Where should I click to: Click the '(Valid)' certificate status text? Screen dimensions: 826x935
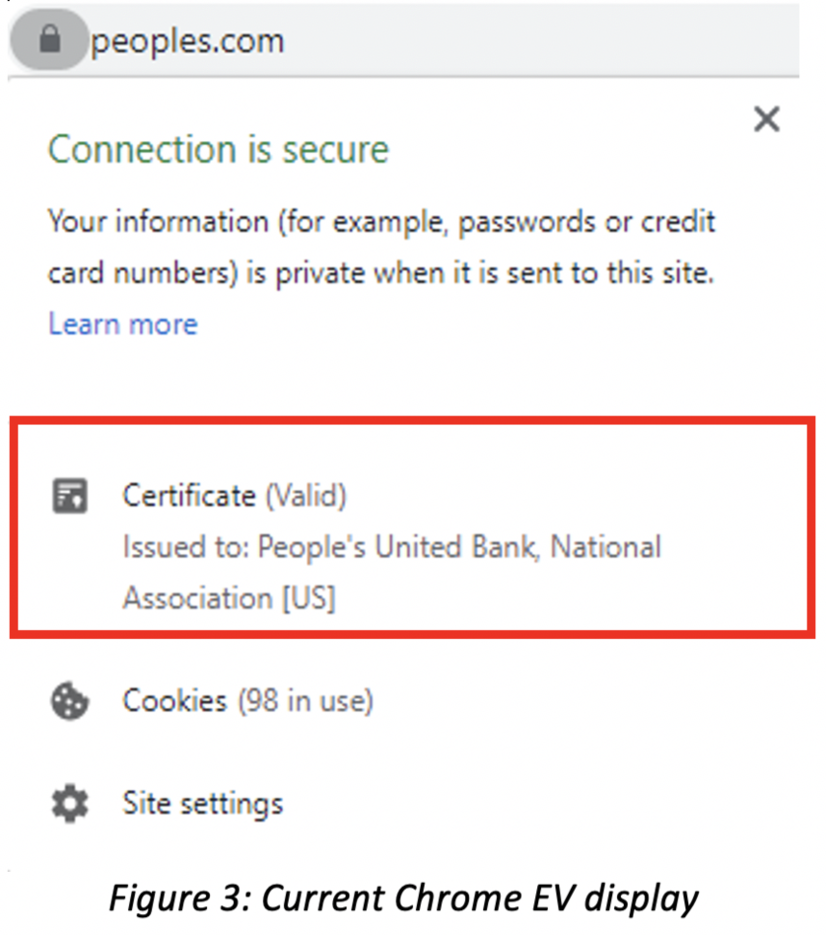pos(306,495)
